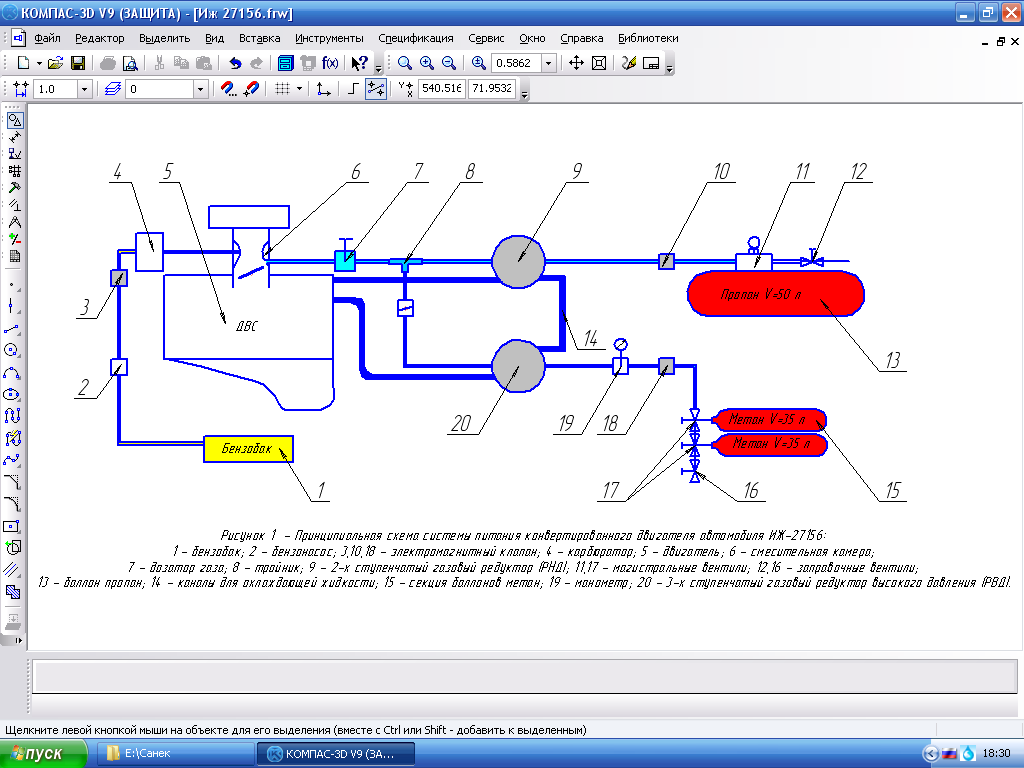
Task: Open the Спецификация menu
Action: pyautogui.click(x=415, y=38)
